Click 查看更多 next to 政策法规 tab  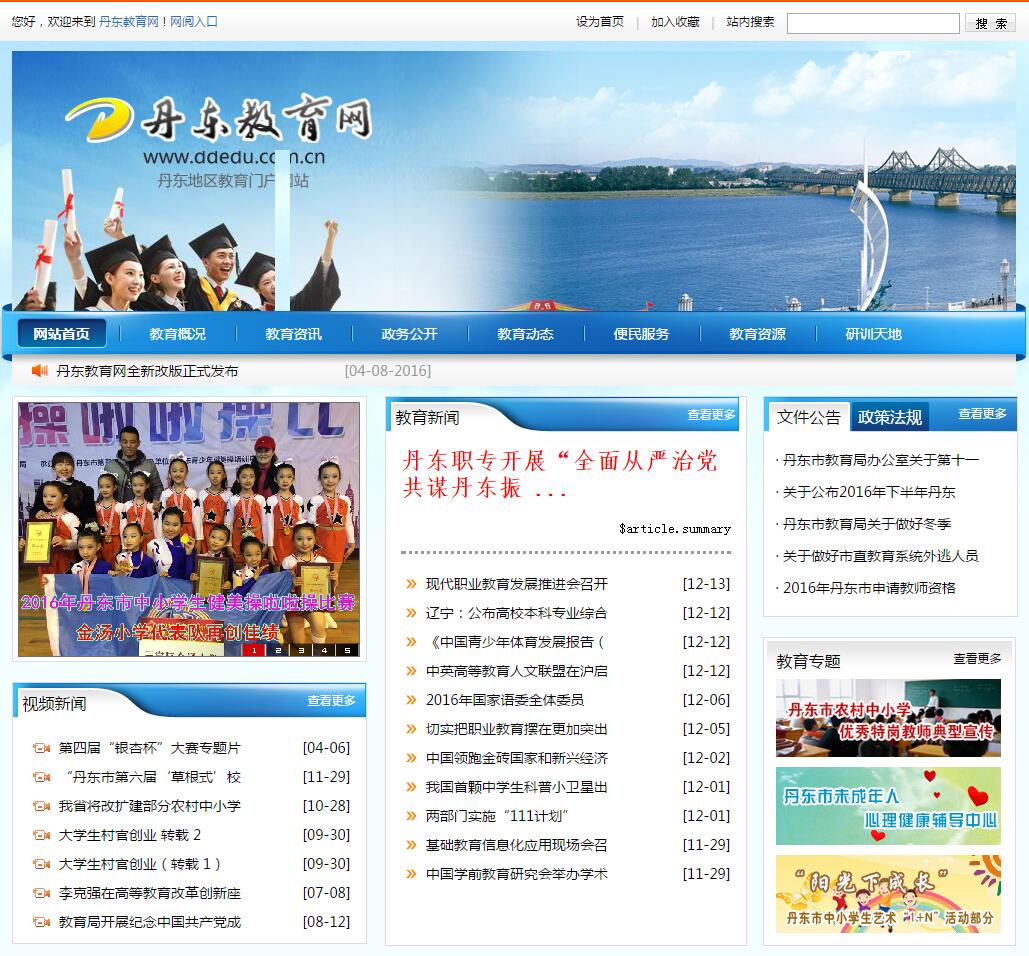pyautogui.click(x=982, y=413)
